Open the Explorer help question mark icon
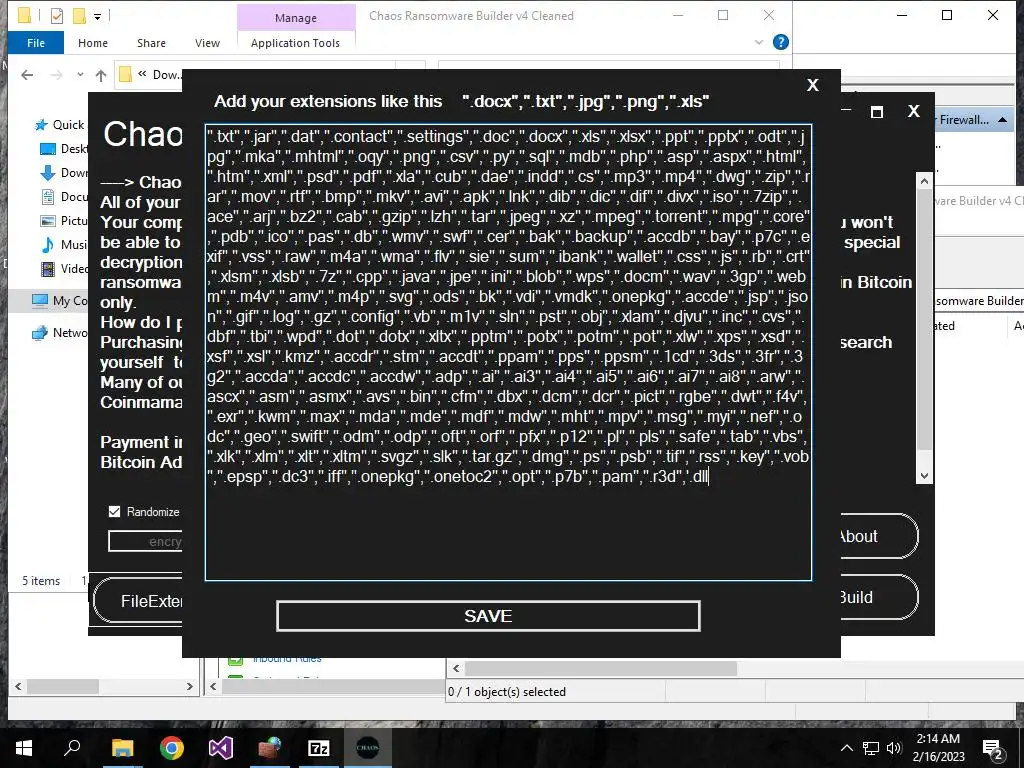The image size is (1024, 768). (x=780, y=42)
